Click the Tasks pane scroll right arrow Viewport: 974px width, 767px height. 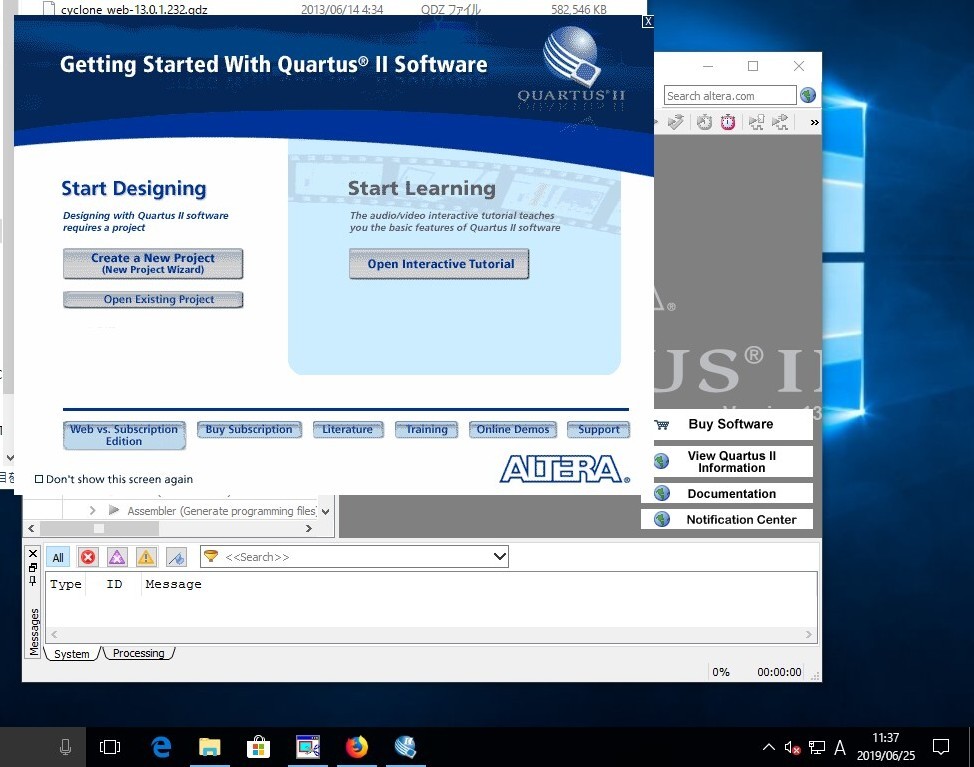(x=309, y=529)
